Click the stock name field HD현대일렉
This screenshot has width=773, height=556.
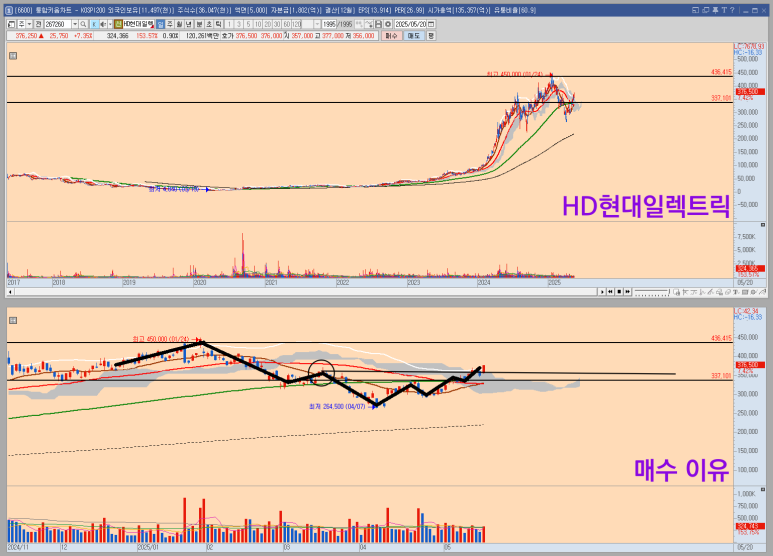point(139,24)
